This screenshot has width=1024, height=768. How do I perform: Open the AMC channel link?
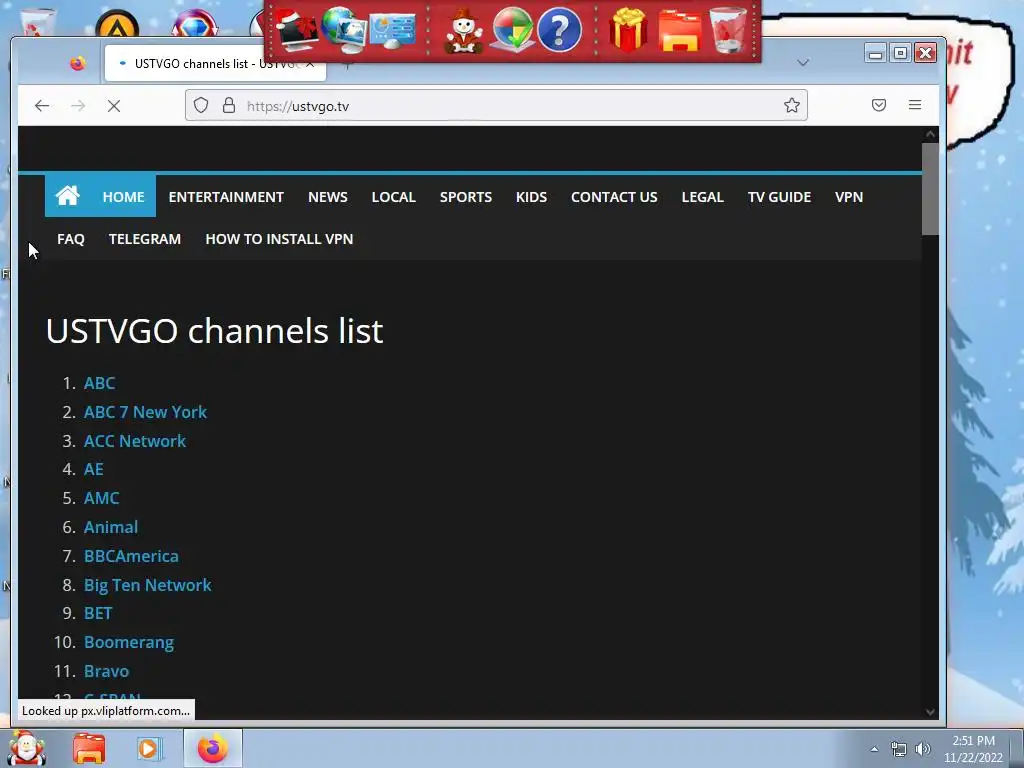(x=101, y=498)
